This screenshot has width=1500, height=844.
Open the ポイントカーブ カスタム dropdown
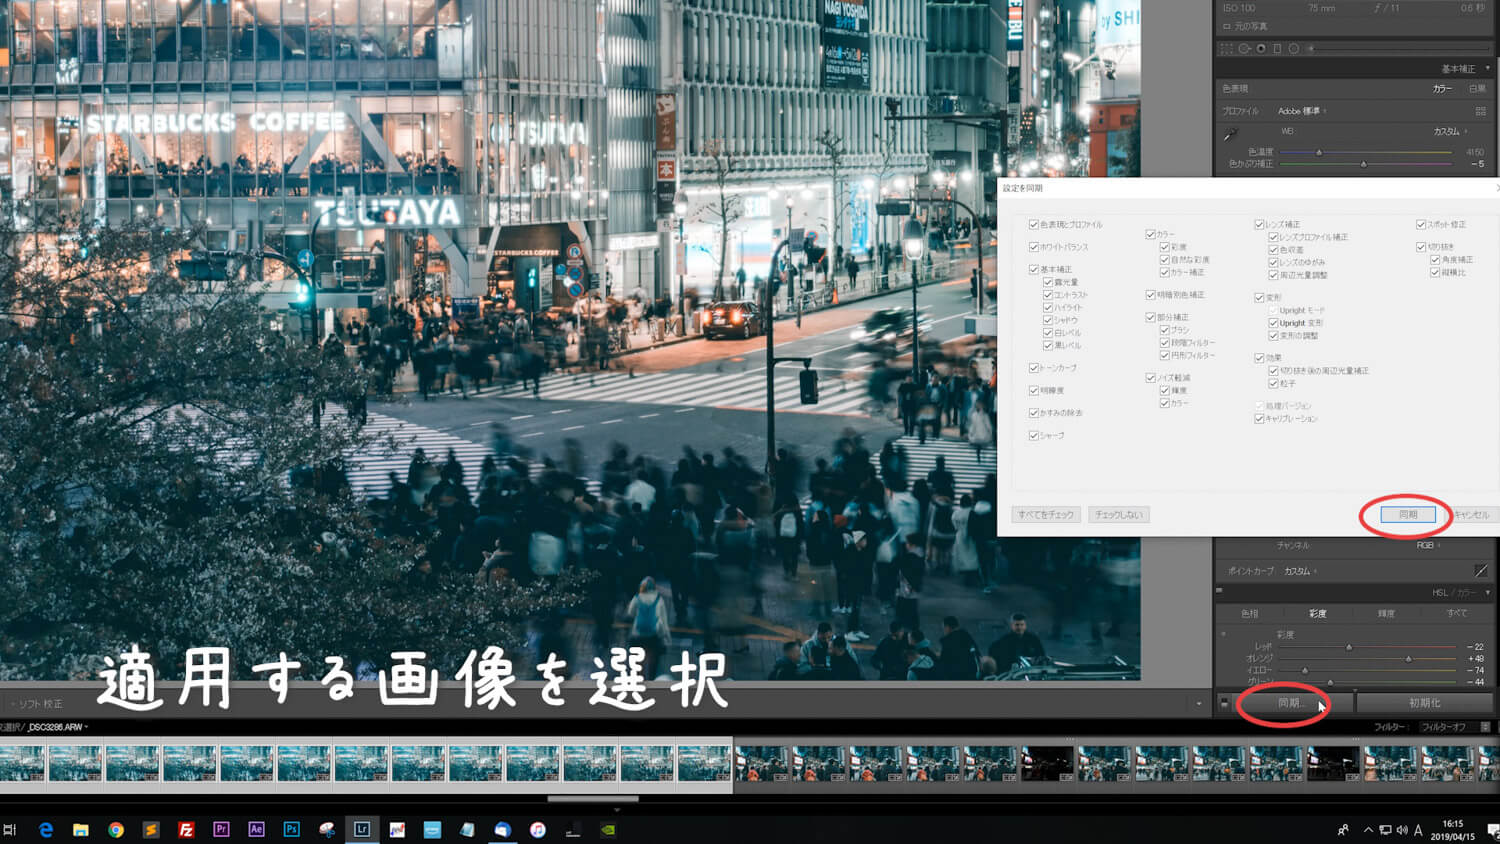pos(1300,571)
